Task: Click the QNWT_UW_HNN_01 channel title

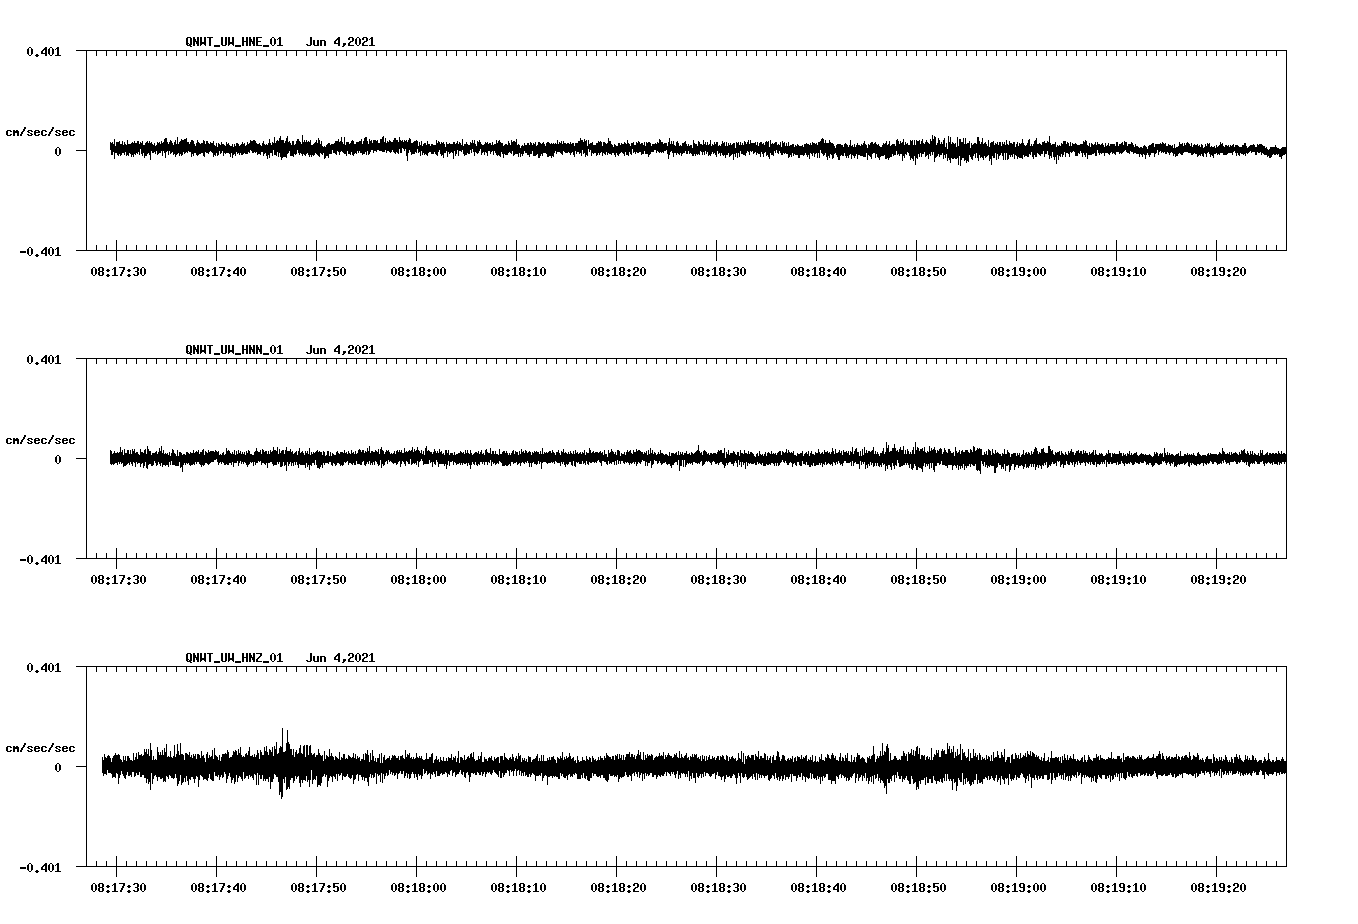Action: coord(234,350)
